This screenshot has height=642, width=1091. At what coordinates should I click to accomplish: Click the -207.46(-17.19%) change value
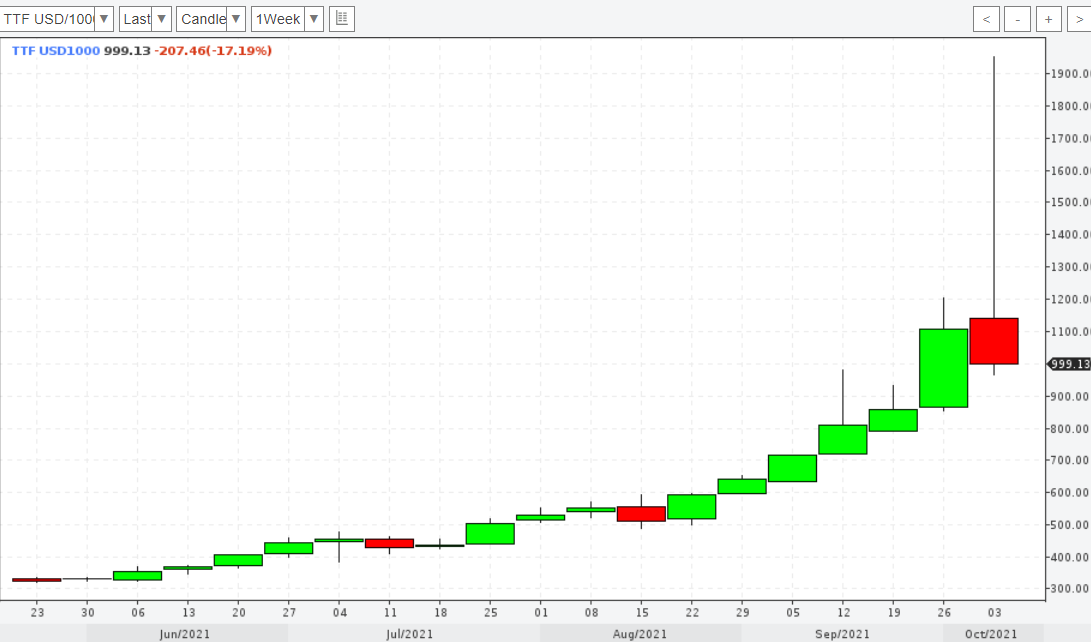pos(213,50)
